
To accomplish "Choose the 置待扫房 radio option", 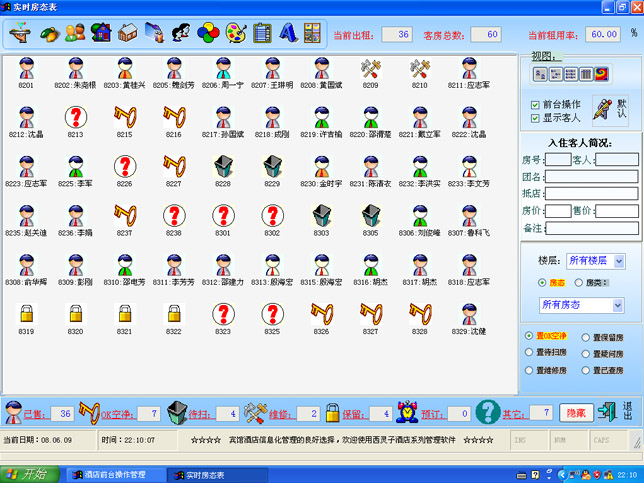I will (530, 353).
